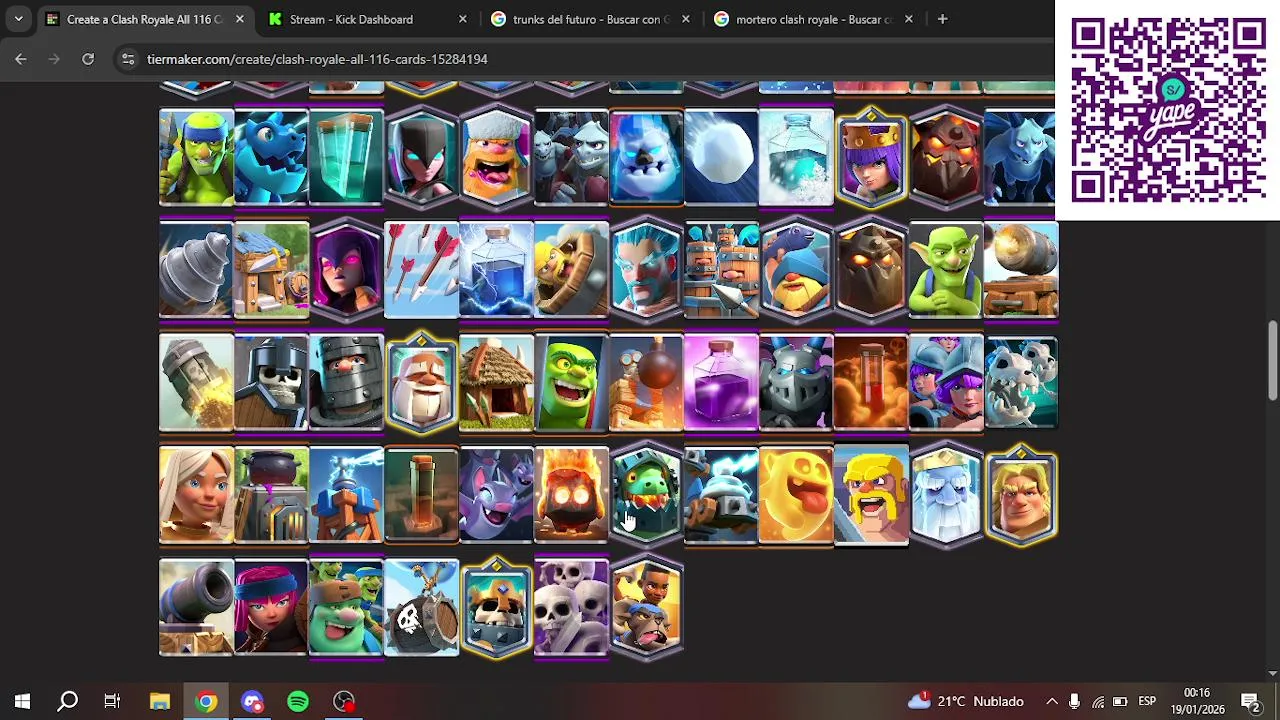Screen dimensions: 1280x720
Task: Switch to the Stream - Kick Dashboard tab
Action: click(351, 19)
